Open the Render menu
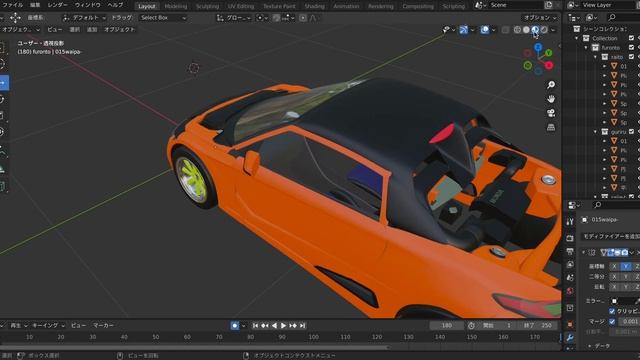 pyautogui.click(x=57, y=5)
